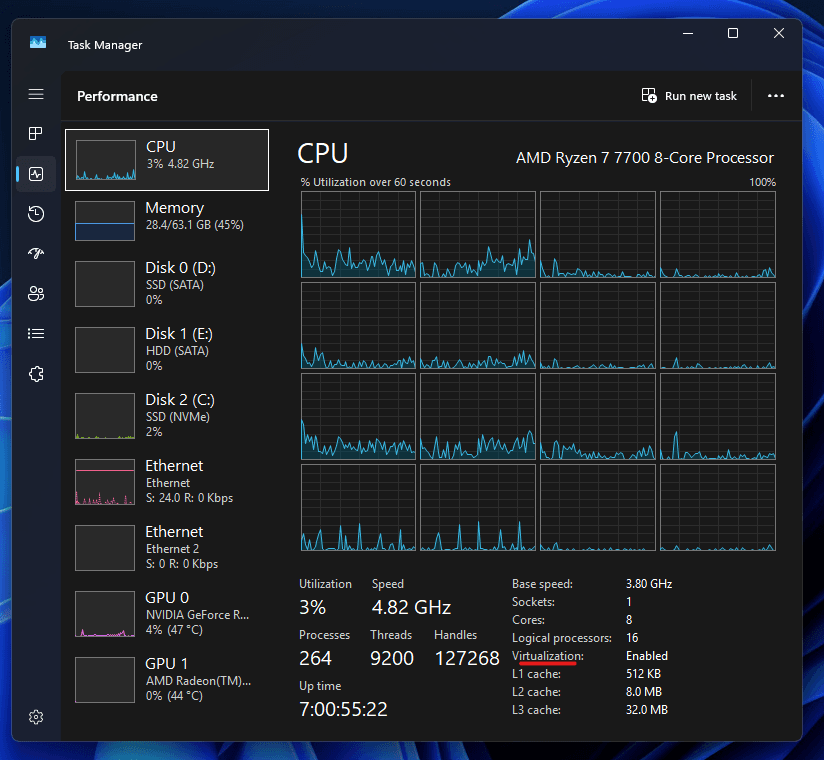Open the hamburger navigation menu
Viewport: 824px width, 760px height.
click(x=36, y=94)
